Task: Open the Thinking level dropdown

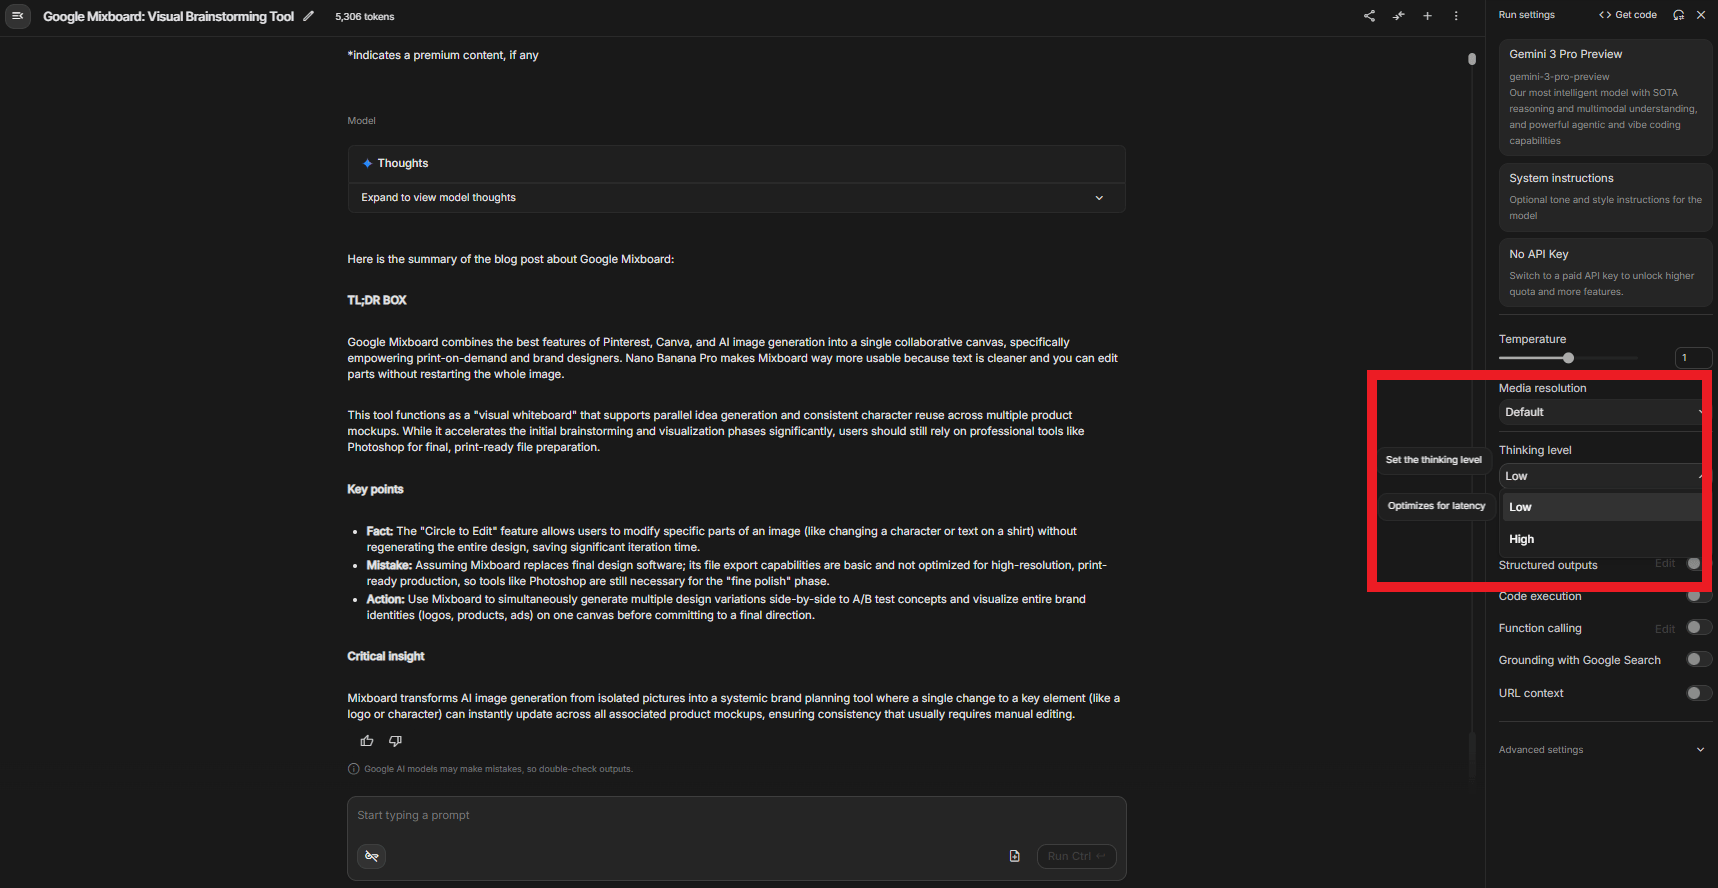Action: pyautogui.click(x=1605, y=476)
